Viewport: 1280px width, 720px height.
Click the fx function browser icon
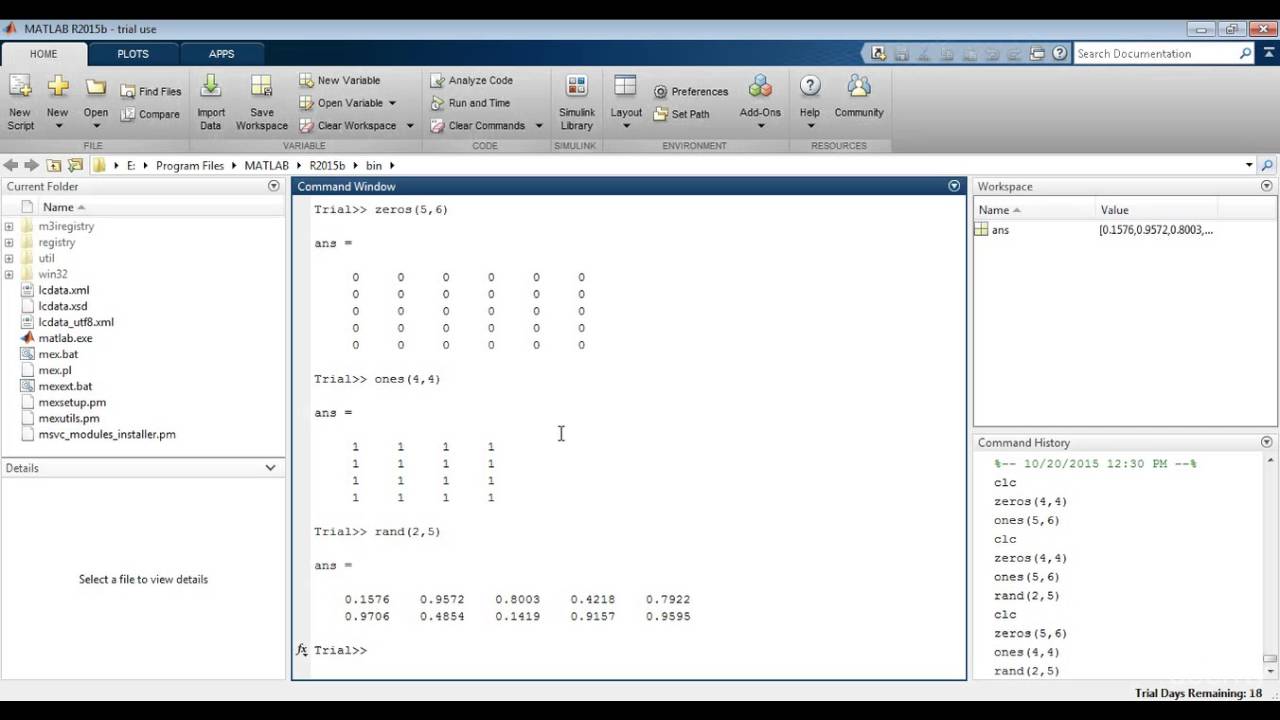pyautogui.click(x=302, y=650)
